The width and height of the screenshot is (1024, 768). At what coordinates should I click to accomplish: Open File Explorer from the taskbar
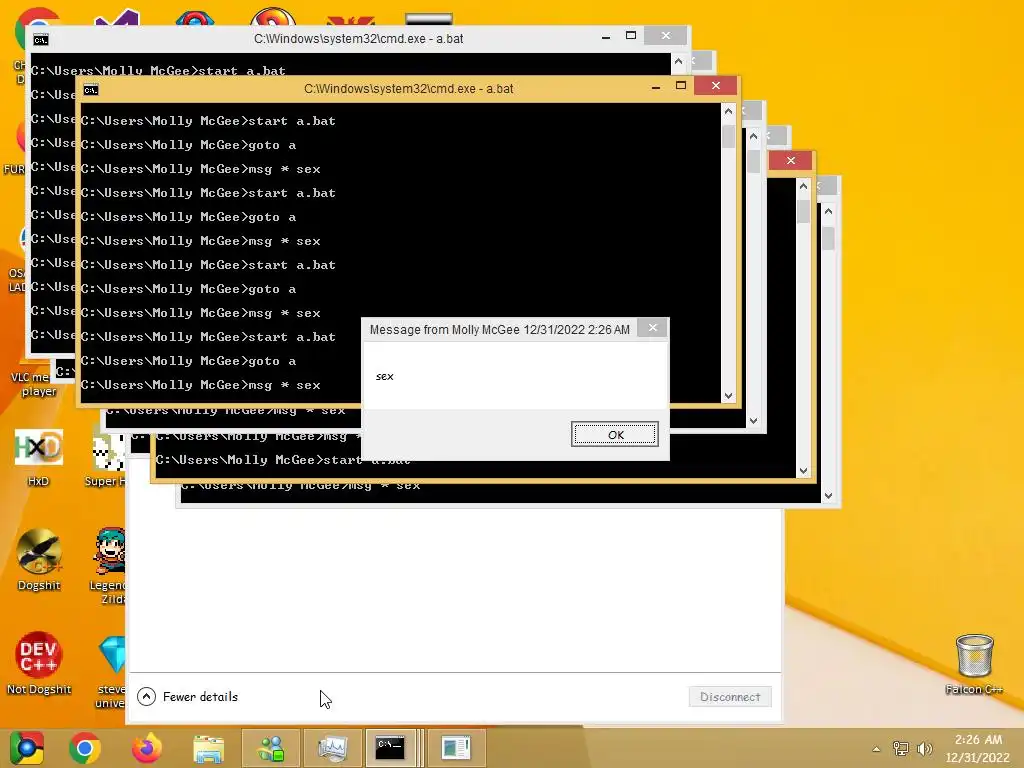(208, 748)
